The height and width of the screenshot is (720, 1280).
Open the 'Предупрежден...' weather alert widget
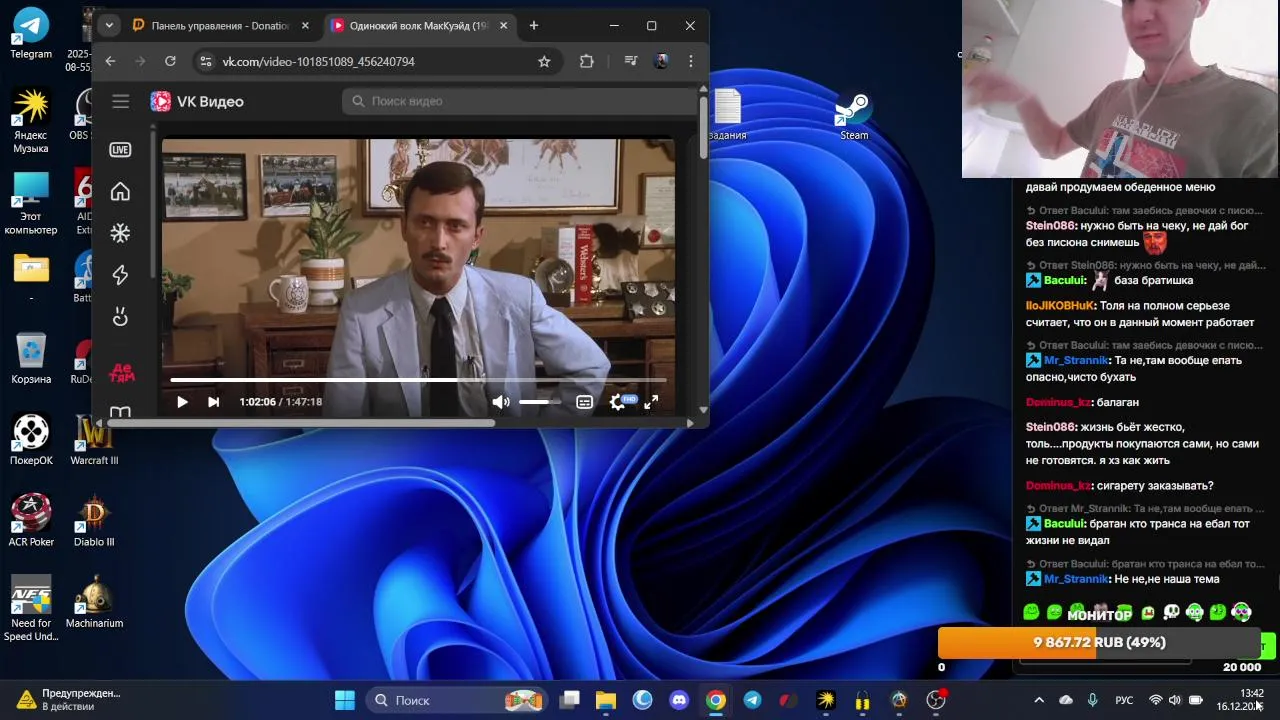(x=68, y=699)
